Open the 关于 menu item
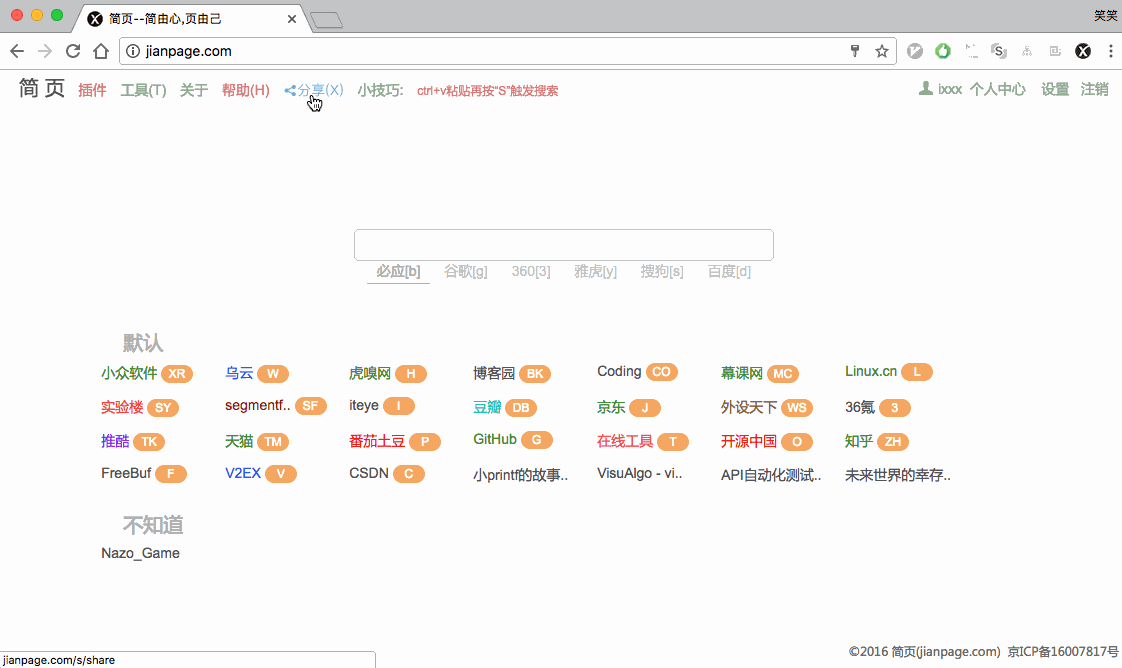The width and height of the screenshot is (1122, 668). (x=194, y=90)
